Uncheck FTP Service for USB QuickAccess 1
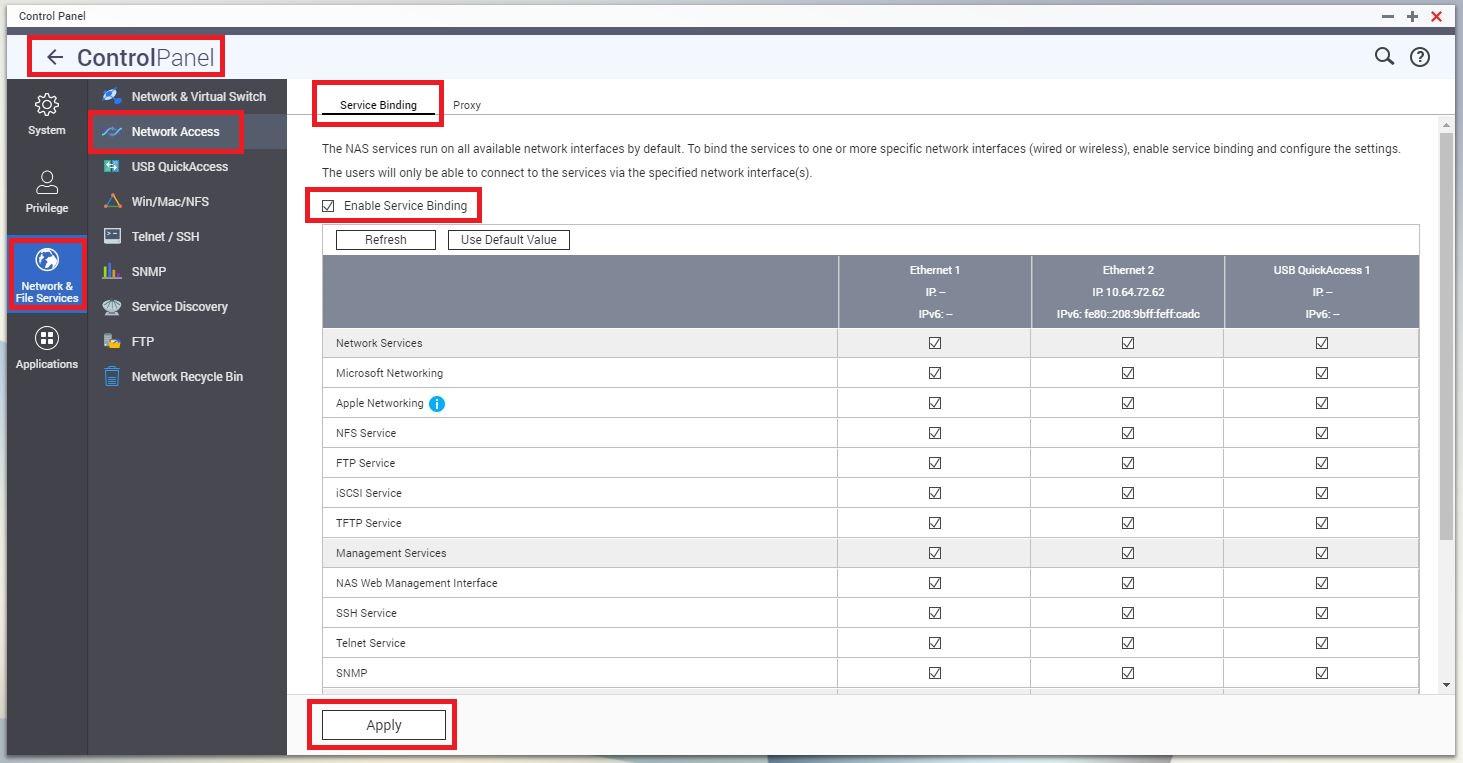Viewport: 1463px width, 763px height. [x=1322, y=463]
